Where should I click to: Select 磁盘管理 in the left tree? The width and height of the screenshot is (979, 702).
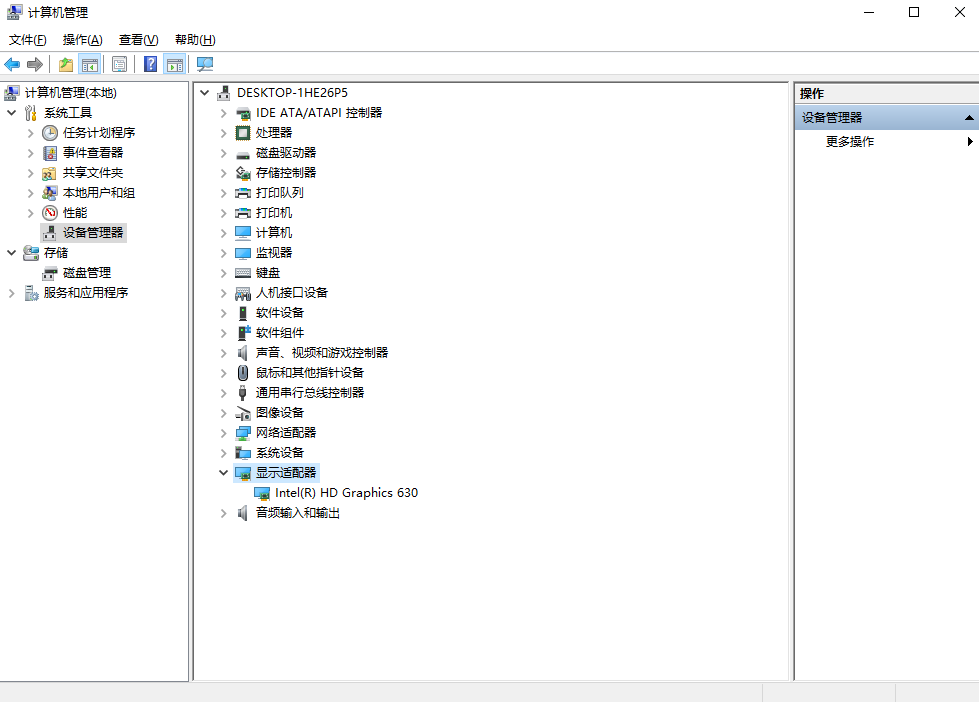pyautogui.click(x=86, y=273)
